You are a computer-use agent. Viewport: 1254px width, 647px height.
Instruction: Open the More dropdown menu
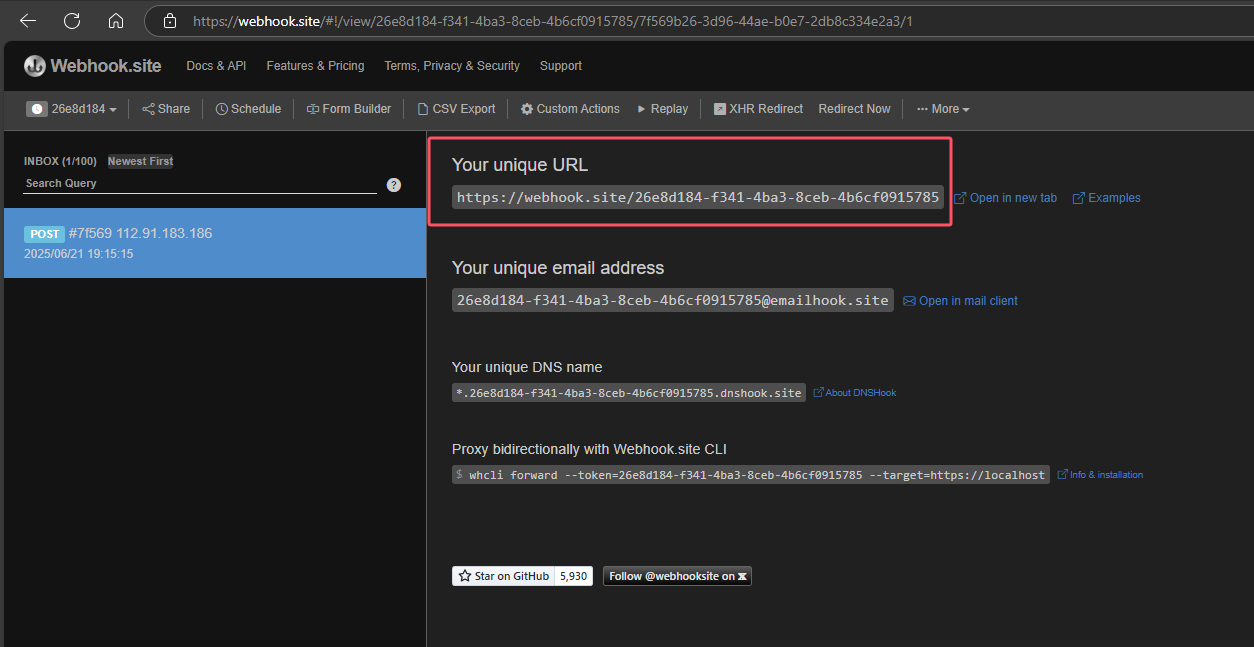(x=943, y=109)
